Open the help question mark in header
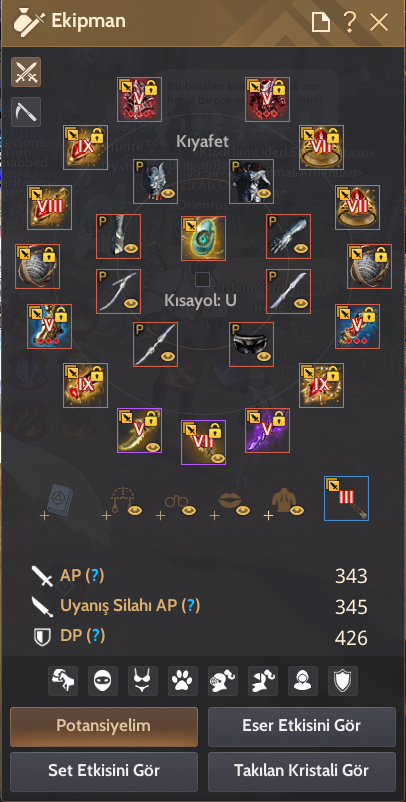Viewport: 406px width, 802px height. point(350,23)
